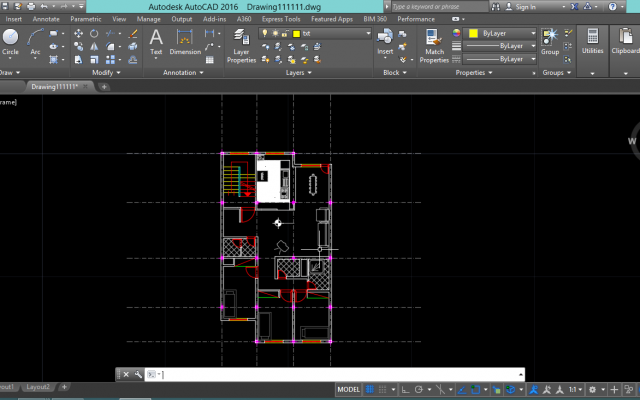The image size is (640, 400).
Task: Toggle the layer freeze sun icon
Action: 276,33
